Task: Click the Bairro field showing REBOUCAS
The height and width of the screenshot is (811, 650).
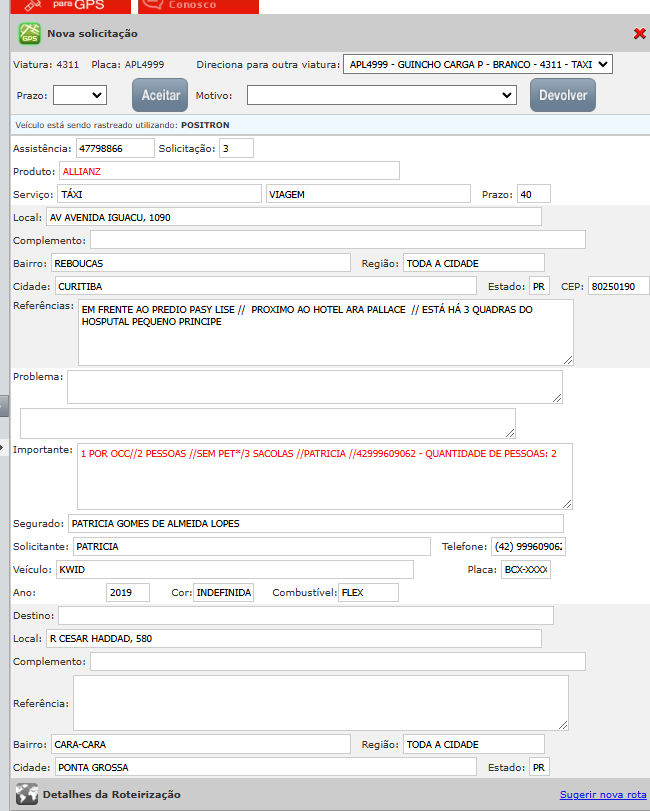Action: pyautogui.click(x=201, y=263)
